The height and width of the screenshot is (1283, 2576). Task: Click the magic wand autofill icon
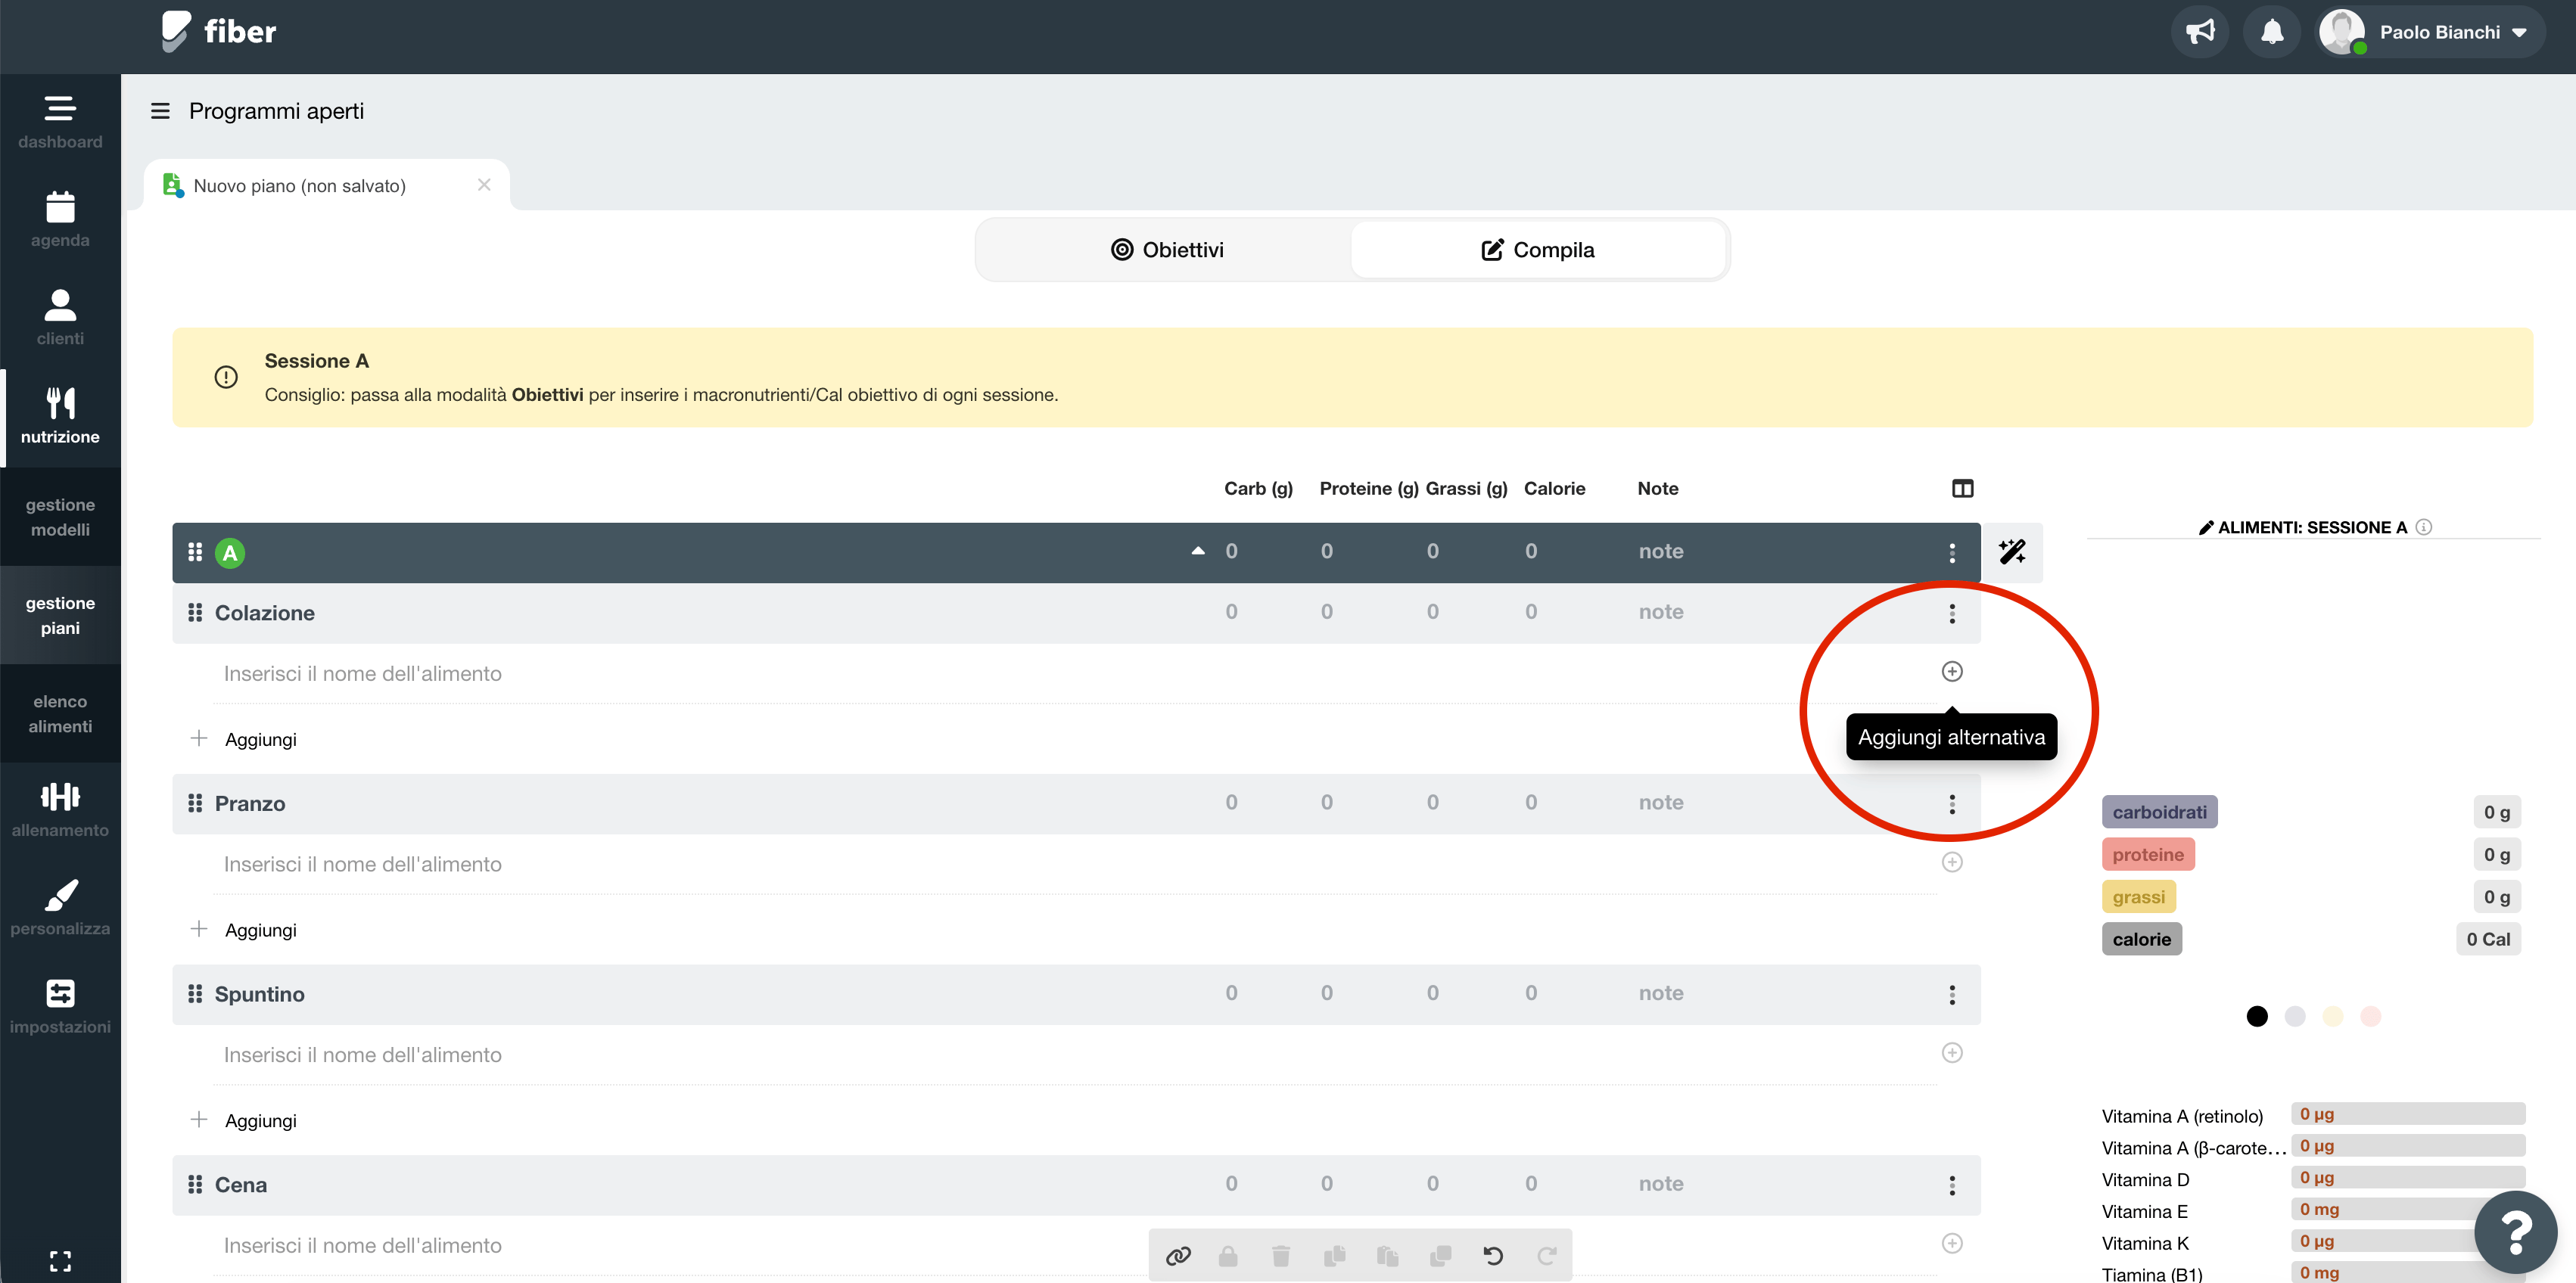[x=2012, y=552]
